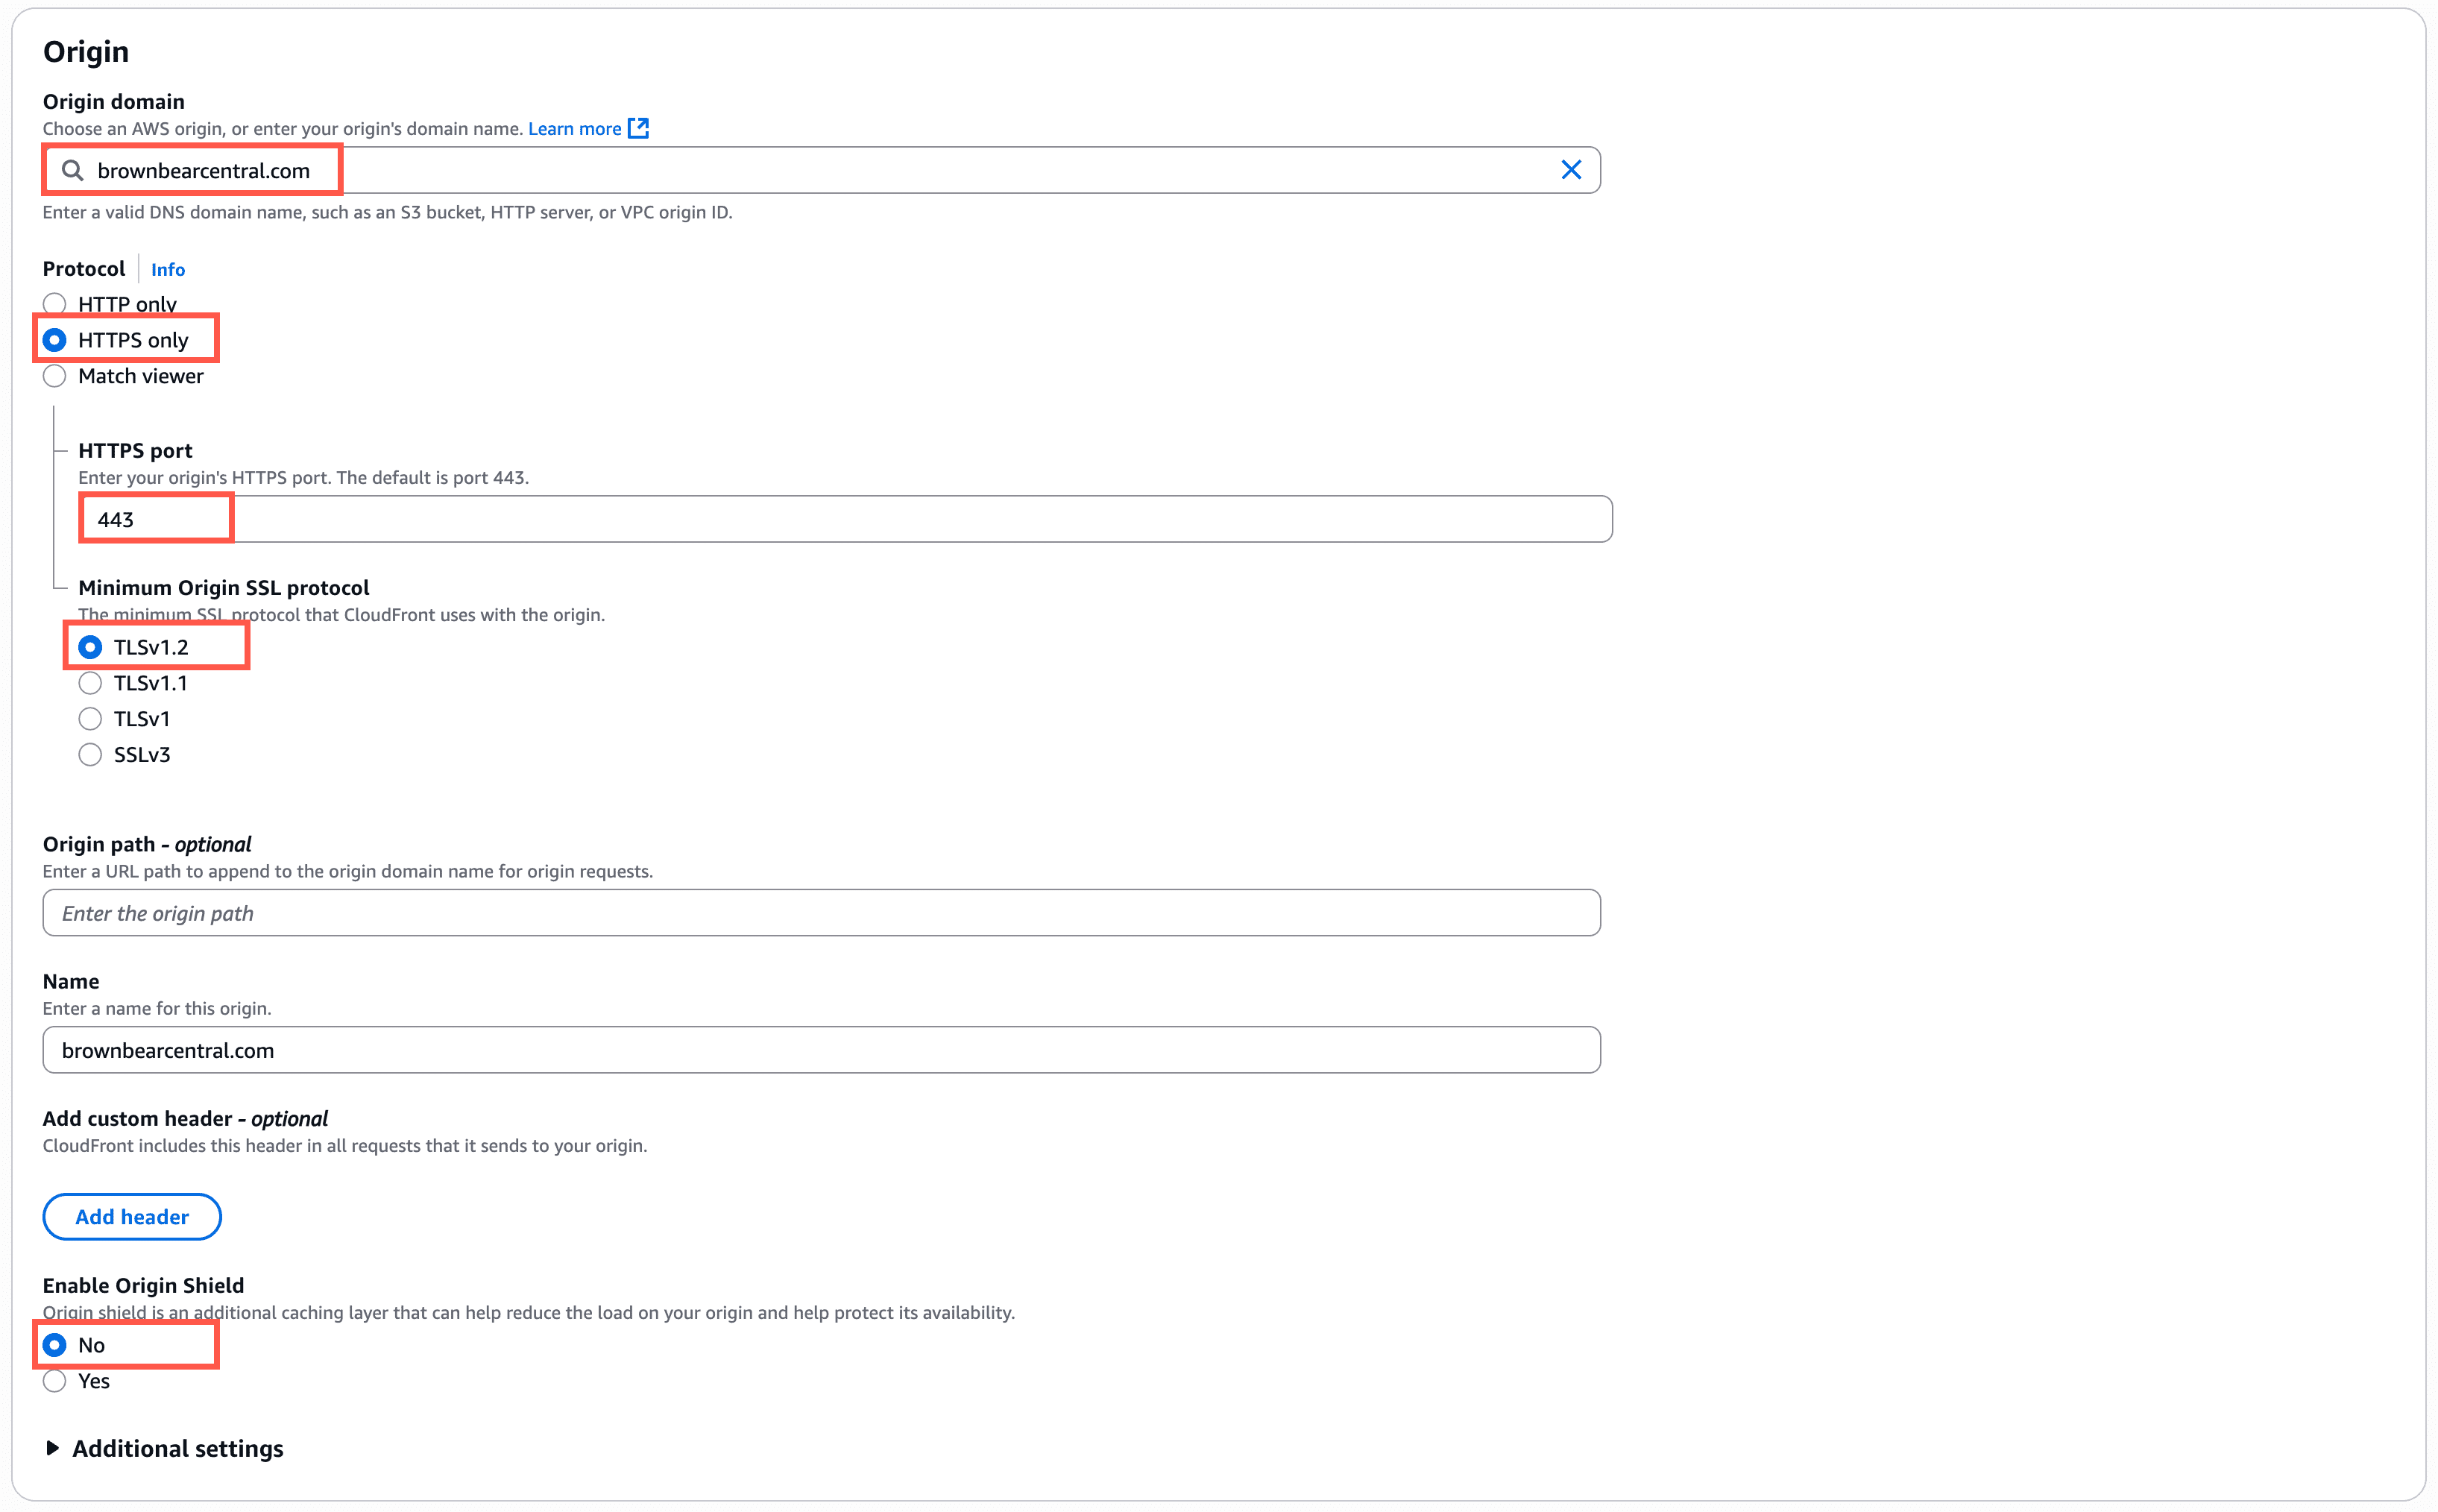Select the HTTP only protocol
The height and width of the screenshot is (1512, 2438).
click(55, 303)
